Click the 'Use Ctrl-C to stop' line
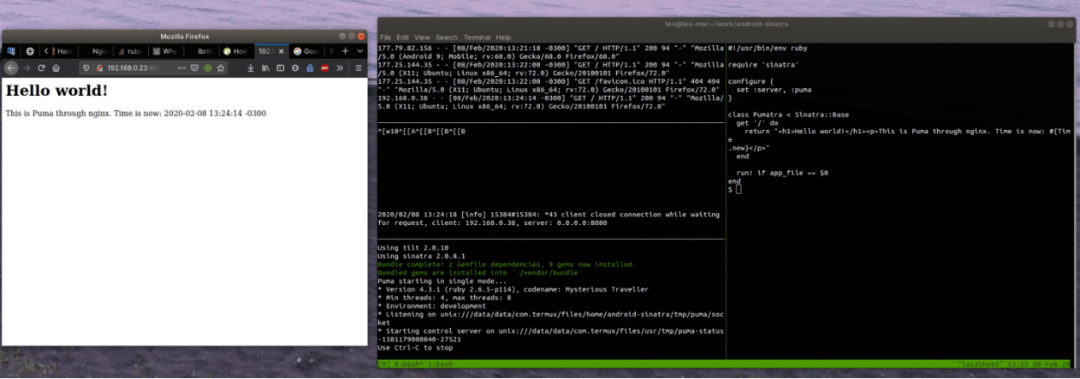Image resolution: width=1080 pixels, height=379 pixels. pos(415,347)
